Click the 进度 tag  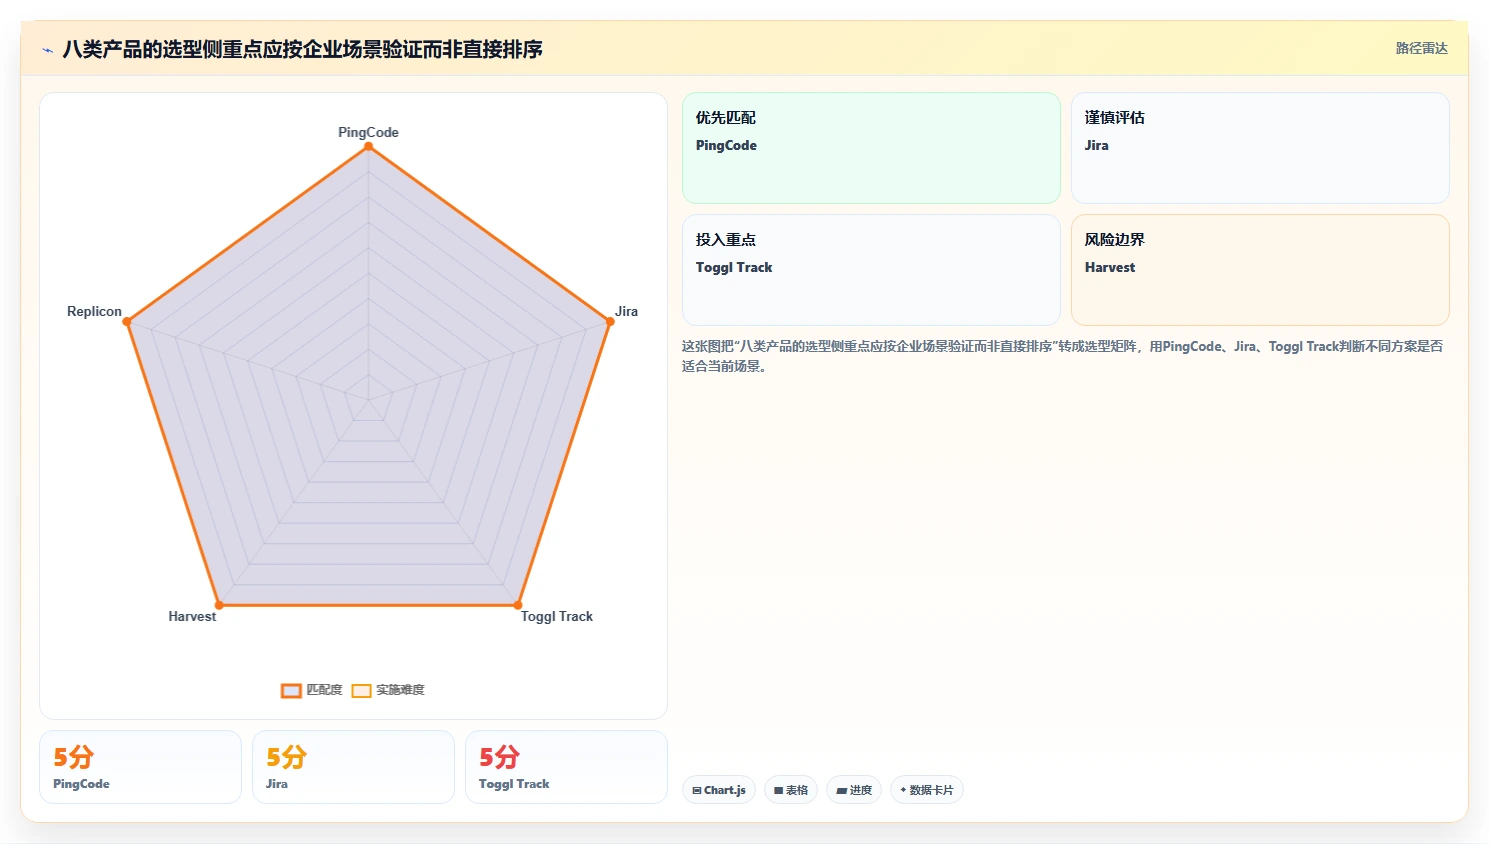(854, 790)
